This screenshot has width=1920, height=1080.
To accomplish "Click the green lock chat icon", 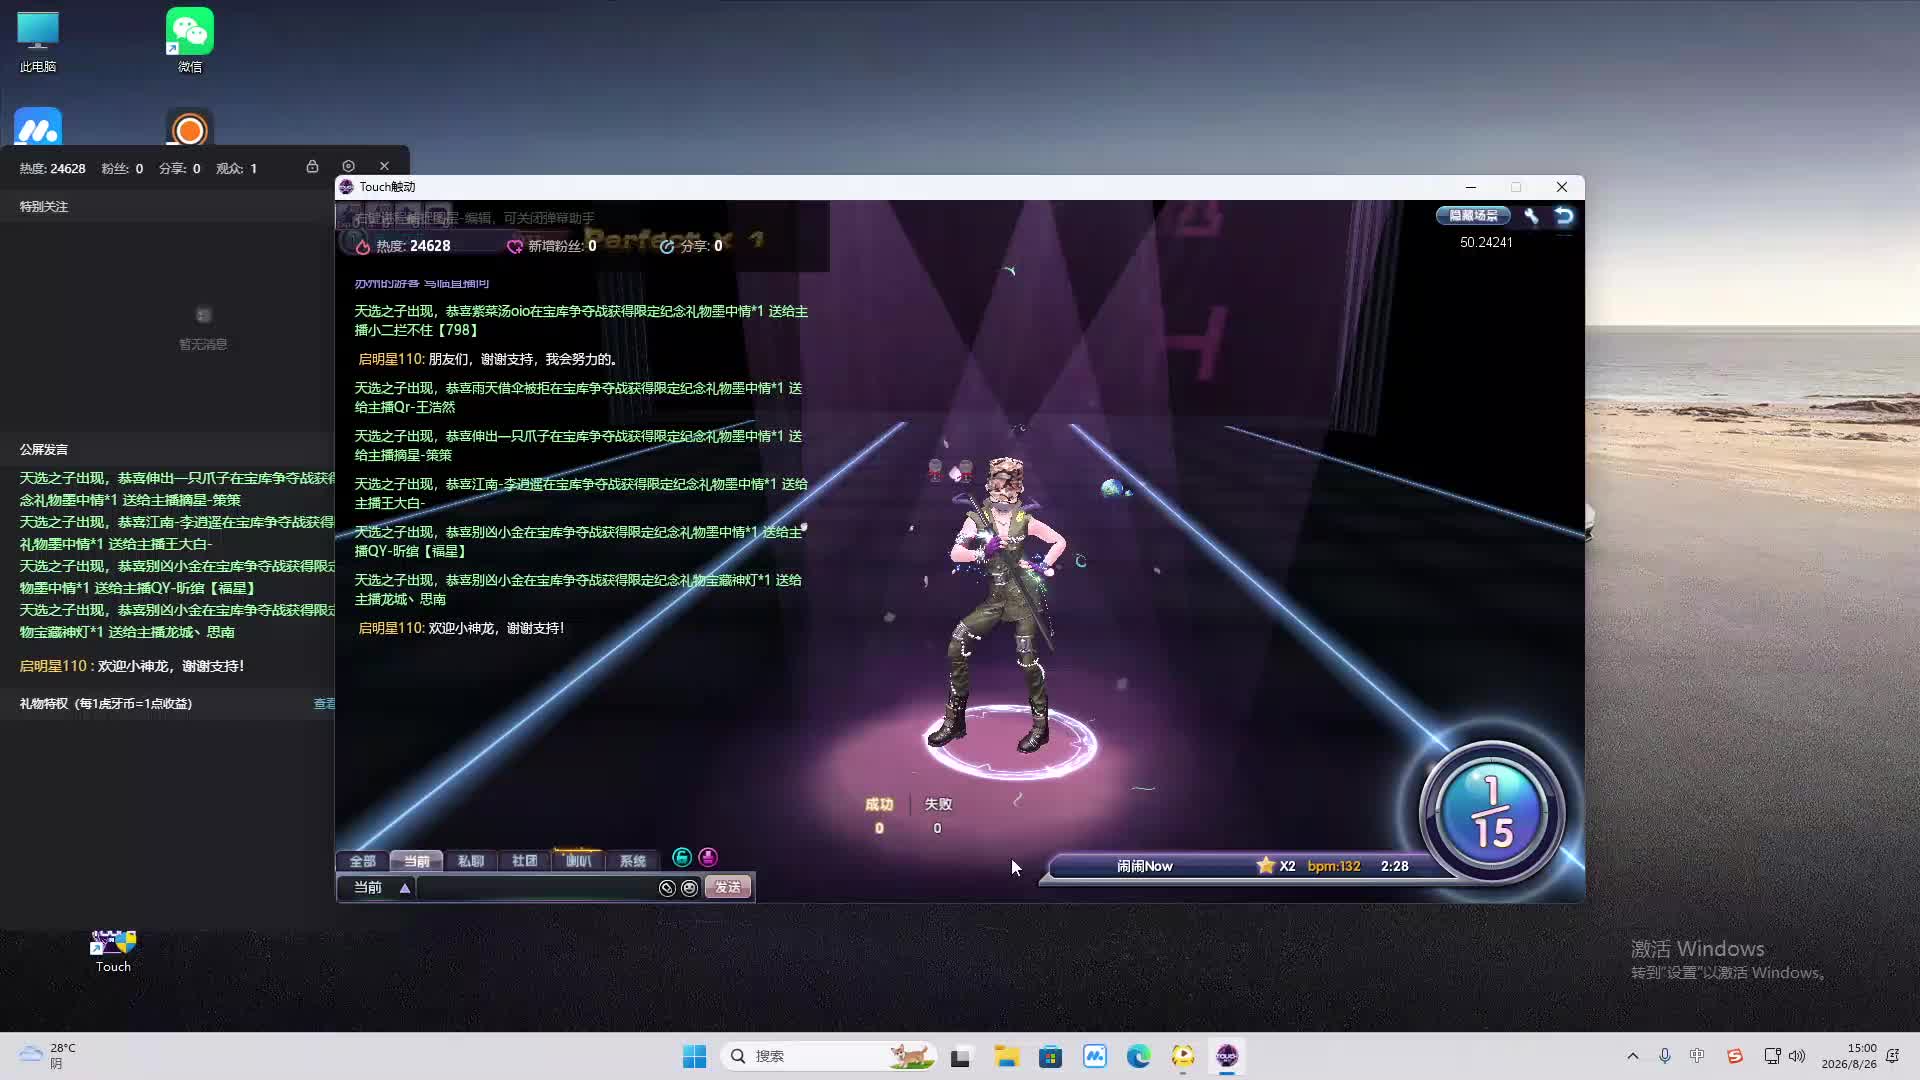I will click(682, 857).
